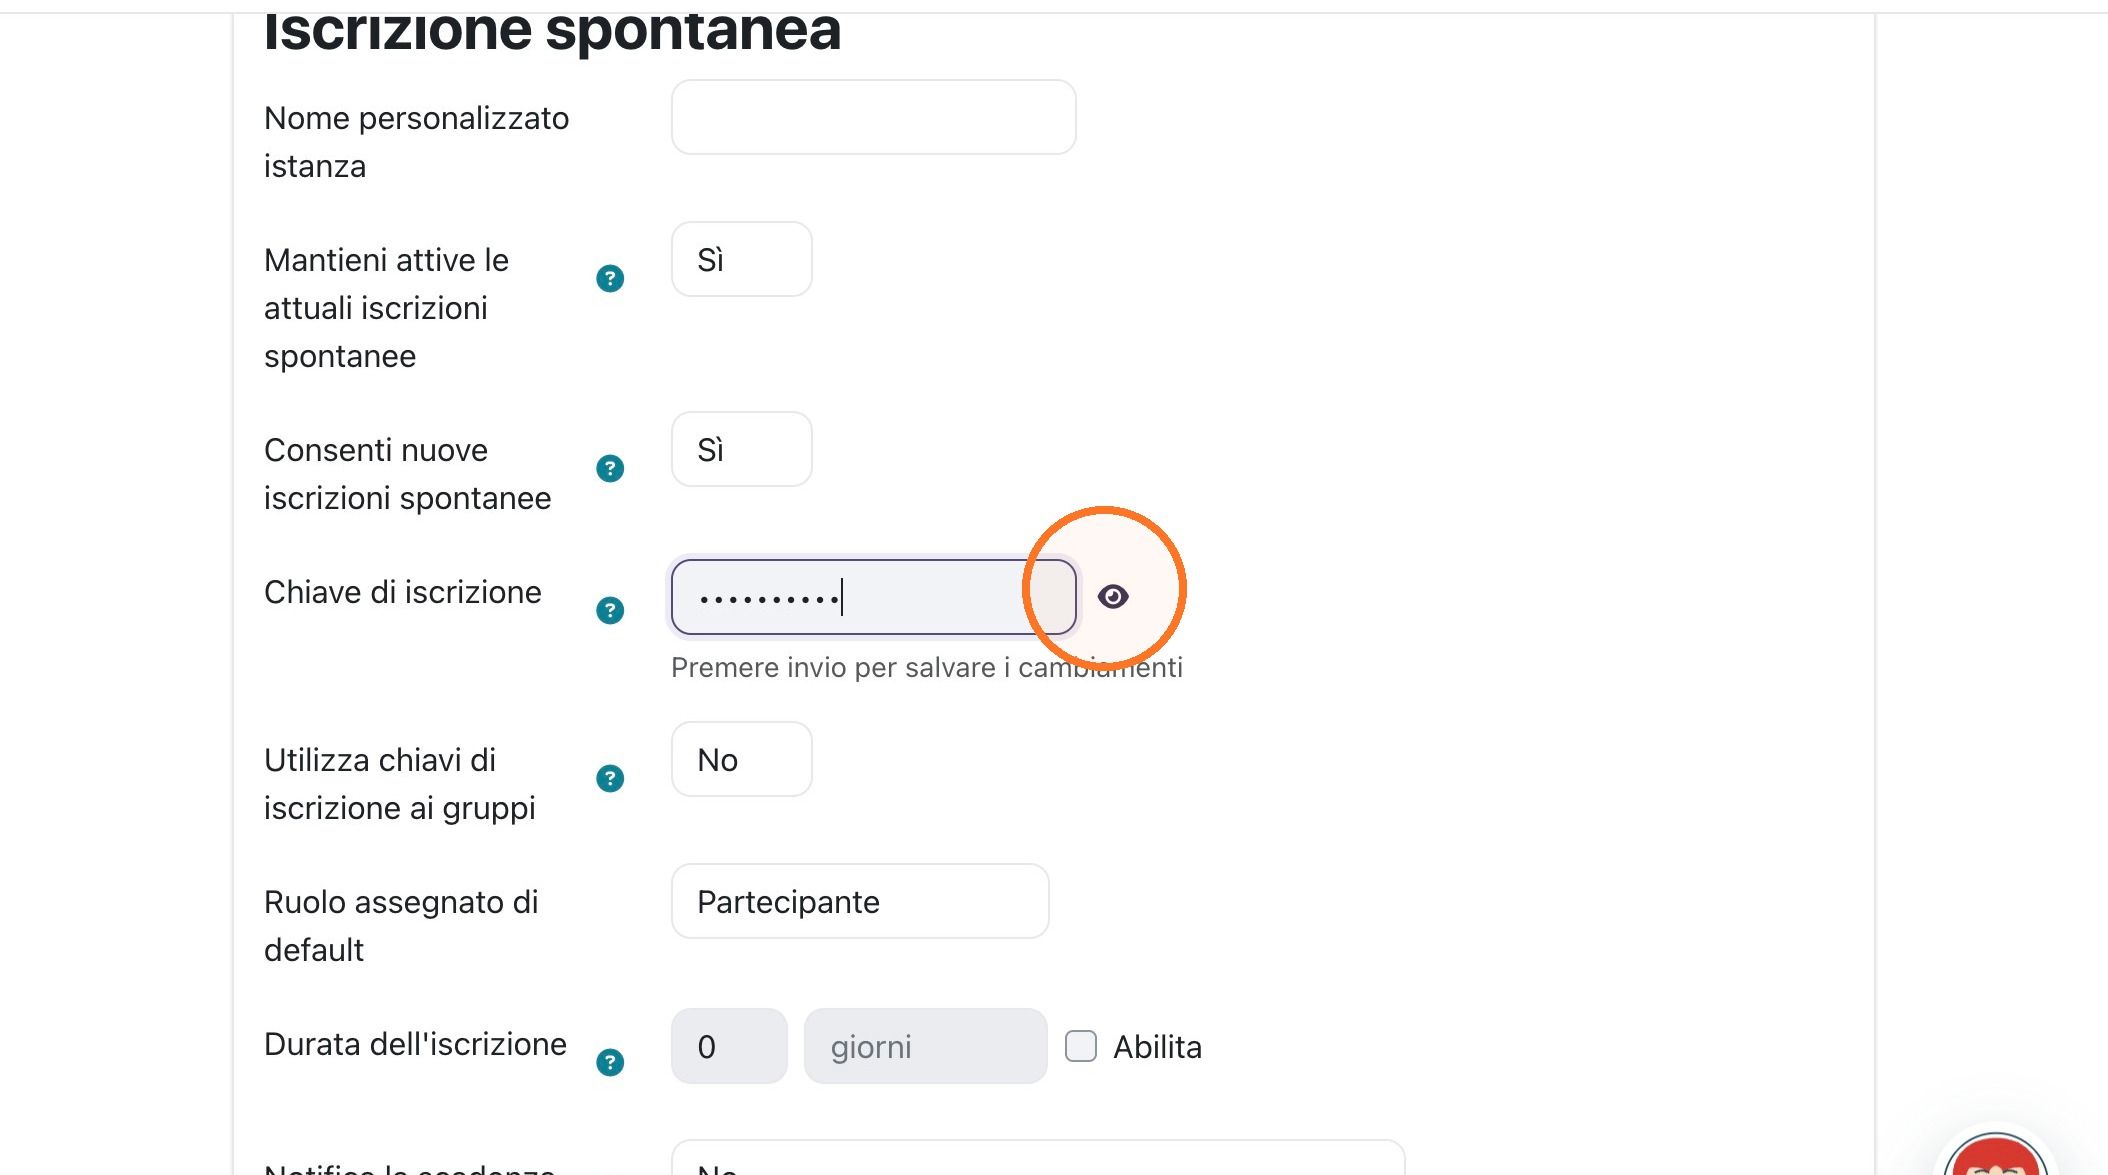Screen dimensions: 2108x1175
Task: Open the Ruolo assegnato Partecipante dropdown
Action: (x=860, y=901)
